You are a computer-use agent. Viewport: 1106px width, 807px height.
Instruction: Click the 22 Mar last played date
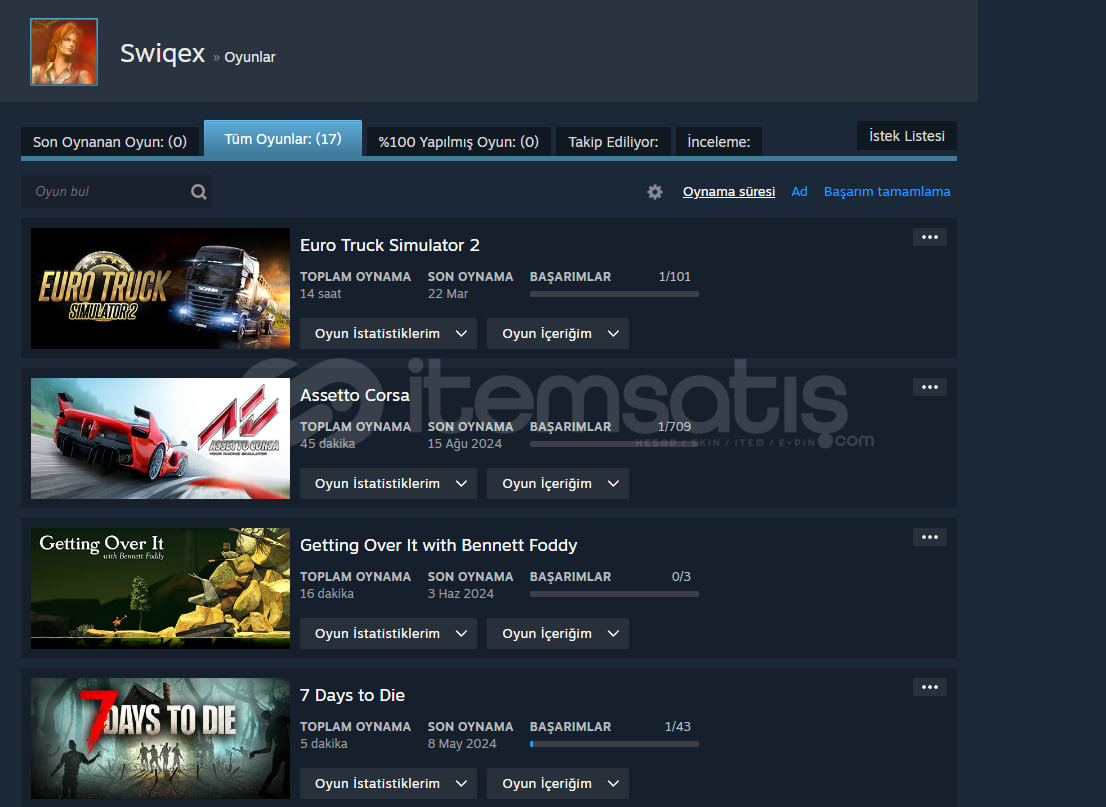448,293
